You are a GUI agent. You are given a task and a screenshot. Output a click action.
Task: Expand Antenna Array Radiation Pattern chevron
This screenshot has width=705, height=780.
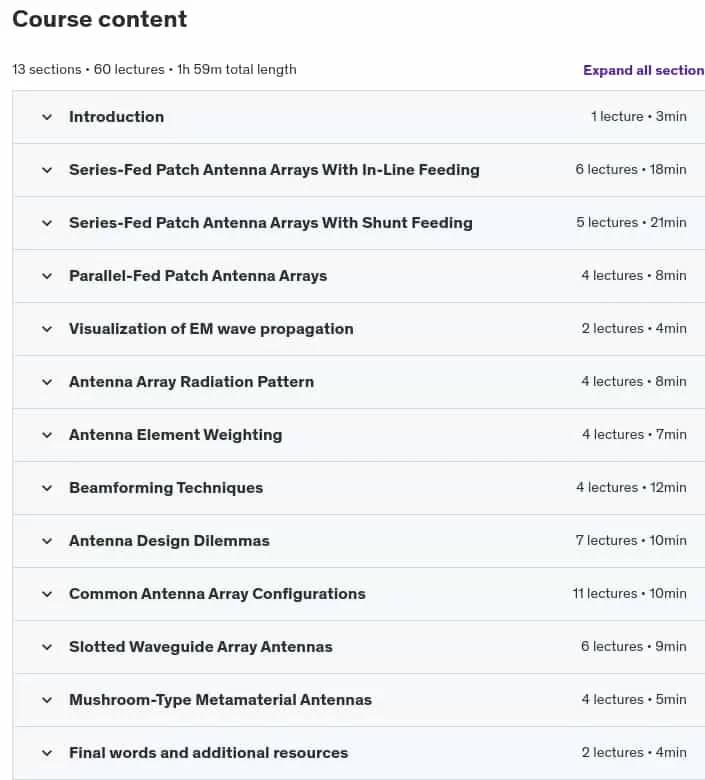tap(47, 383)
